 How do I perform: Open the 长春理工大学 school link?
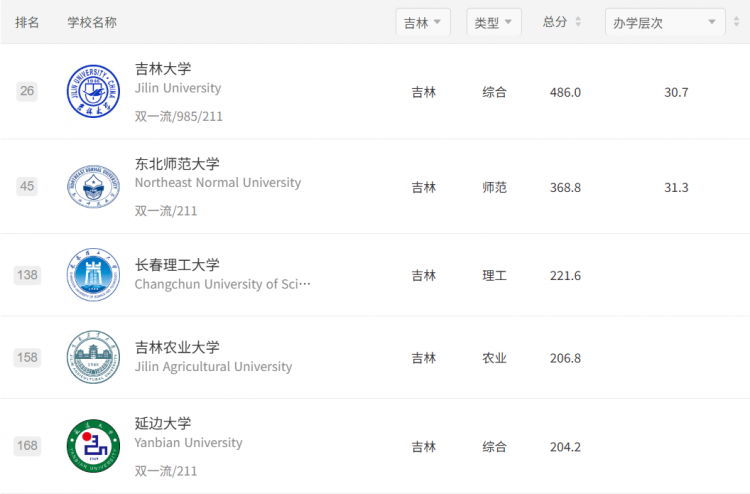(177, 264)
